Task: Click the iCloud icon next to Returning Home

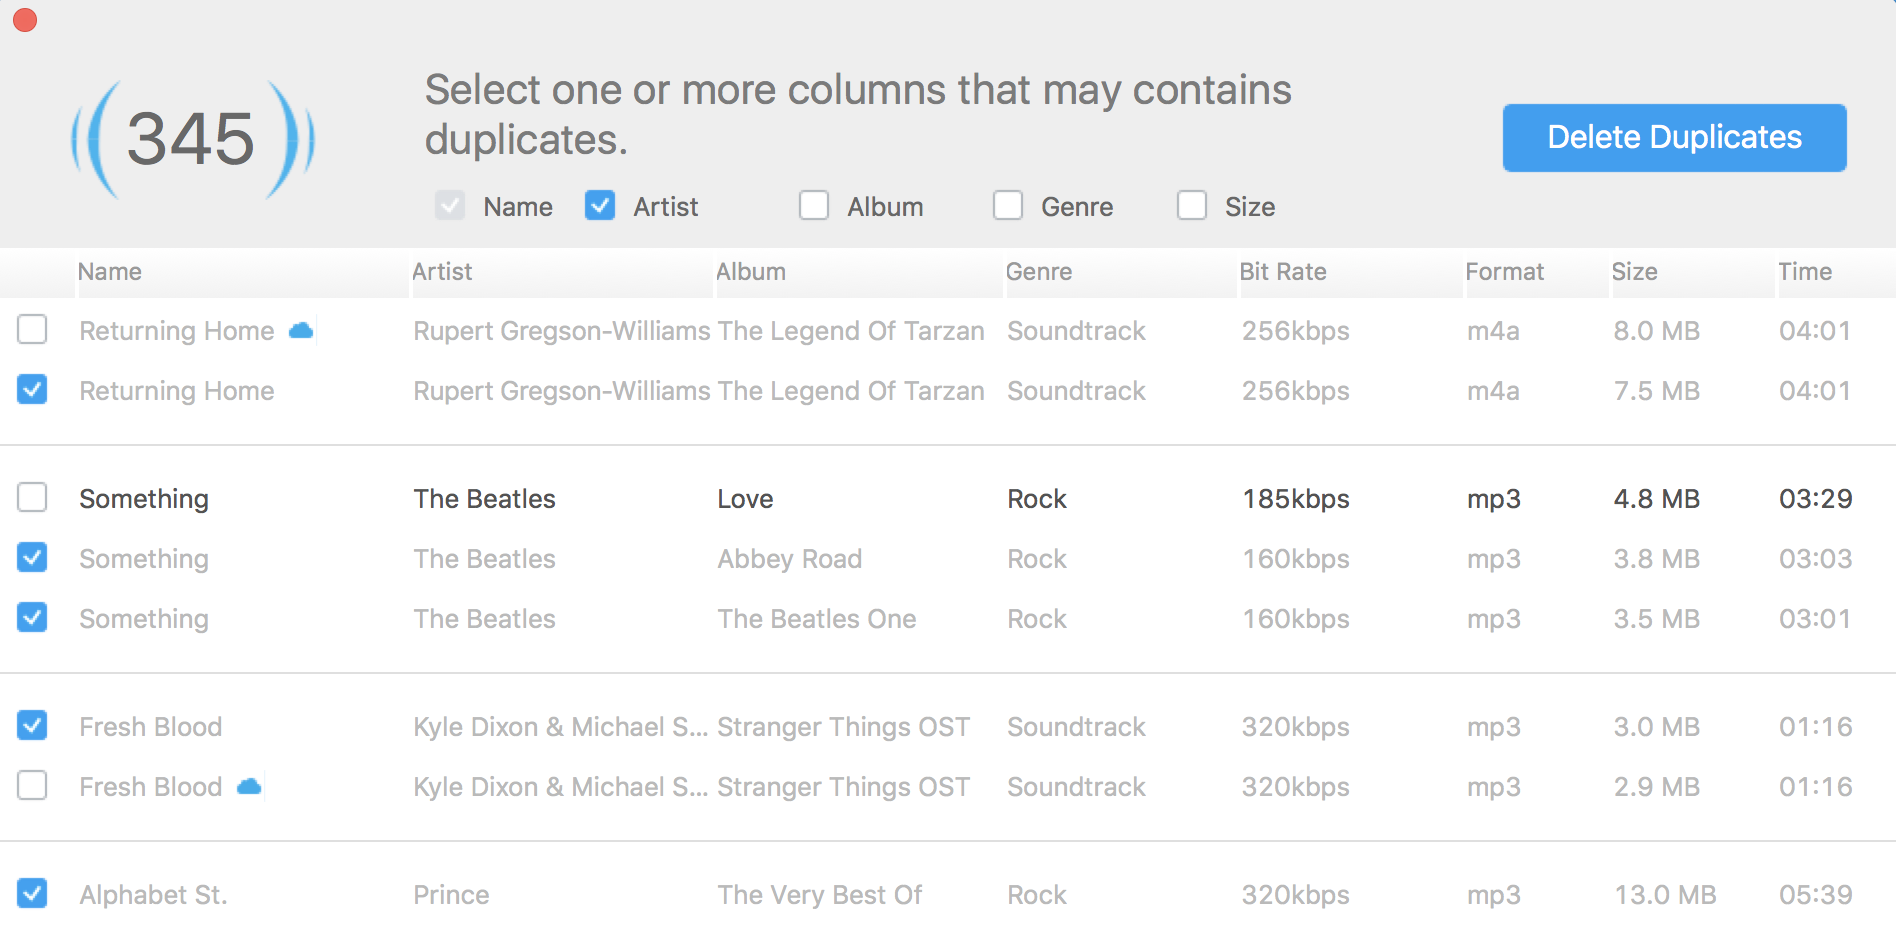Action: [301, 330]
